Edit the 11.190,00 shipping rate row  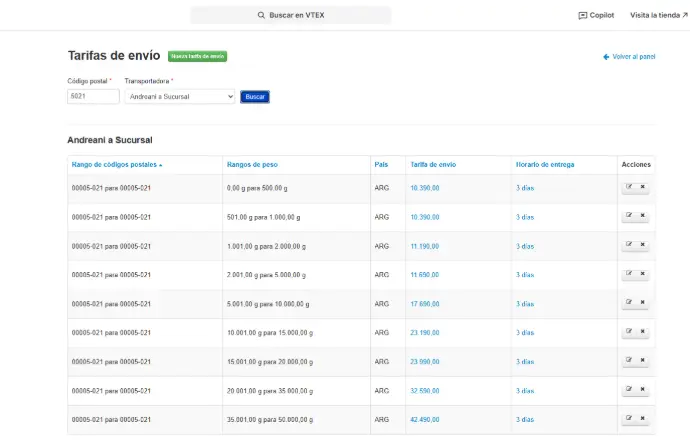click(x=629, y=245)
